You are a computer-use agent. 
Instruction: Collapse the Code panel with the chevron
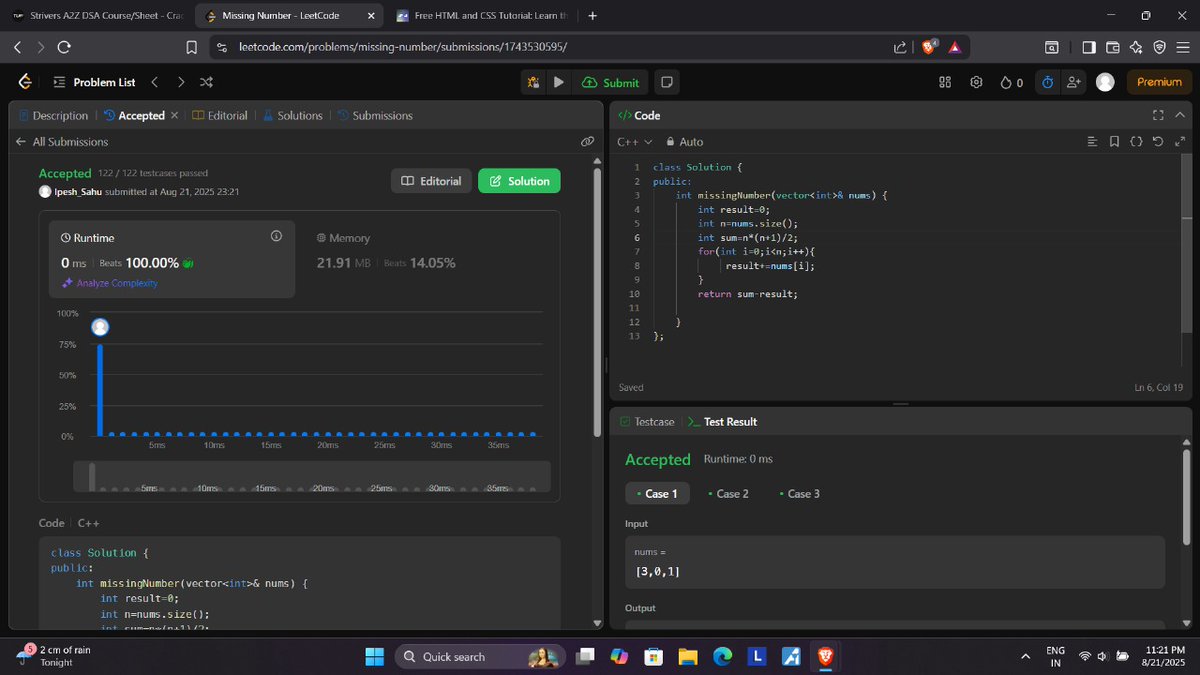pyautogui.click(x=1180, y=115)
